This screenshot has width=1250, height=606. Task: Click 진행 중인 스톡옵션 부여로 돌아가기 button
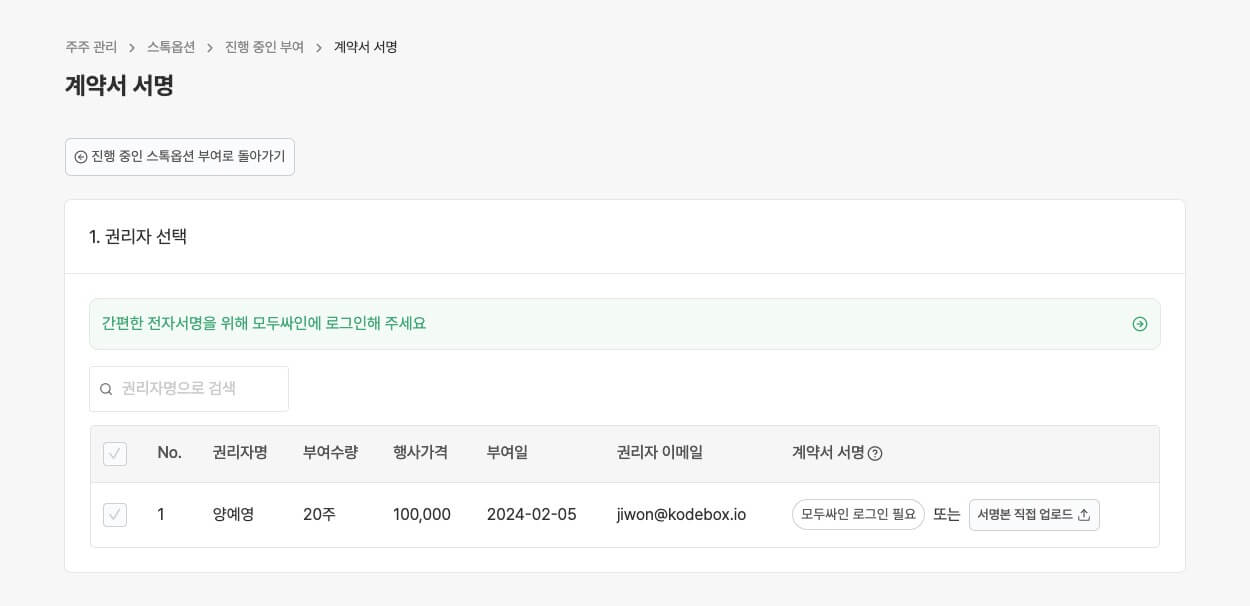[x=180, y=157]
